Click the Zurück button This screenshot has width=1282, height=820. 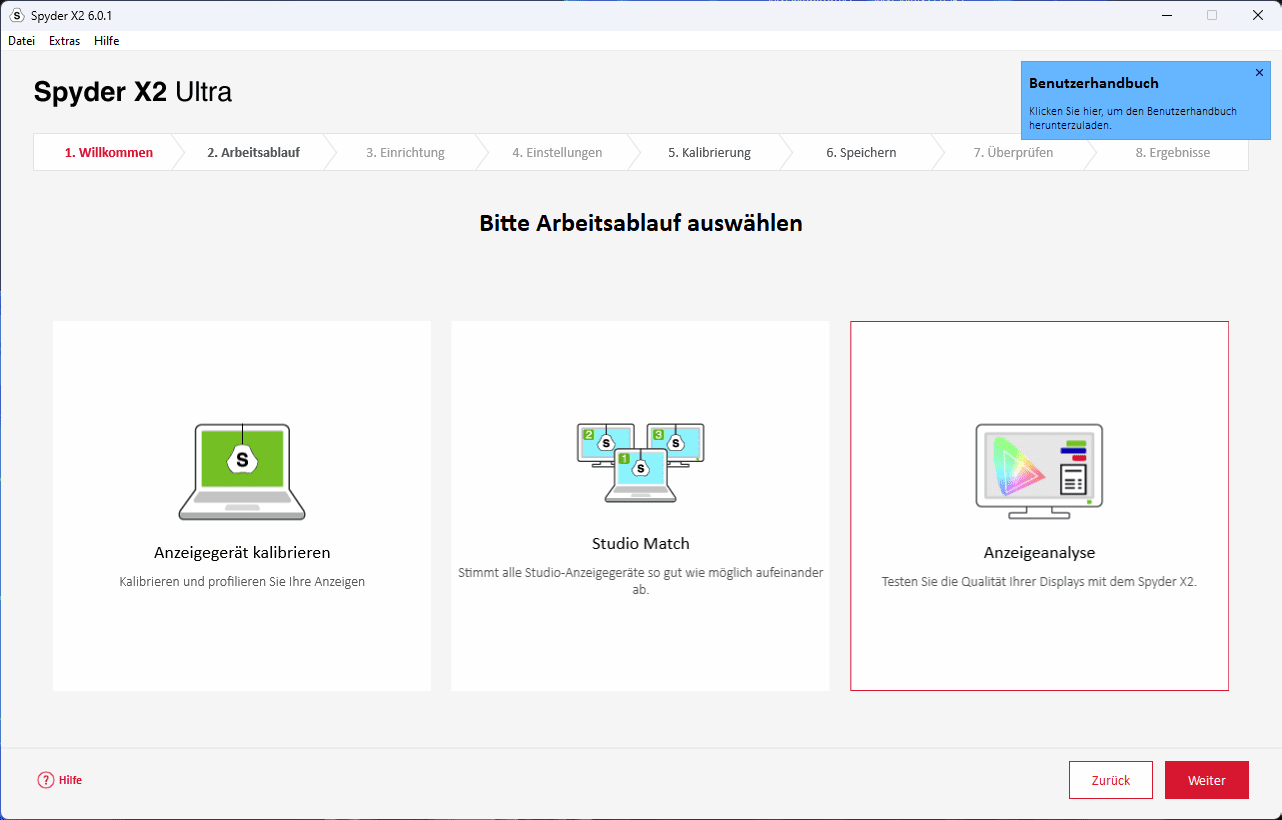coord(1111,780)
